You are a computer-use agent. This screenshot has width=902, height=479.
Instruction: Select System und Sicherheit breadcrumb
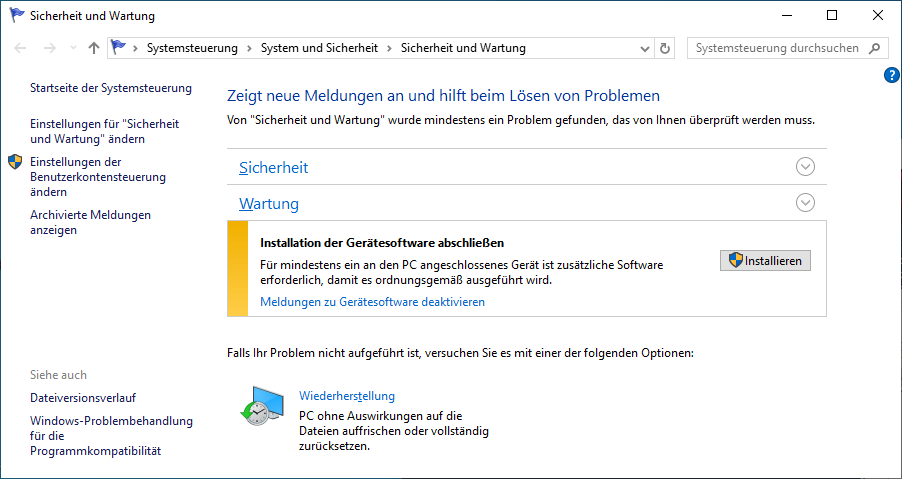coord(319,48)
